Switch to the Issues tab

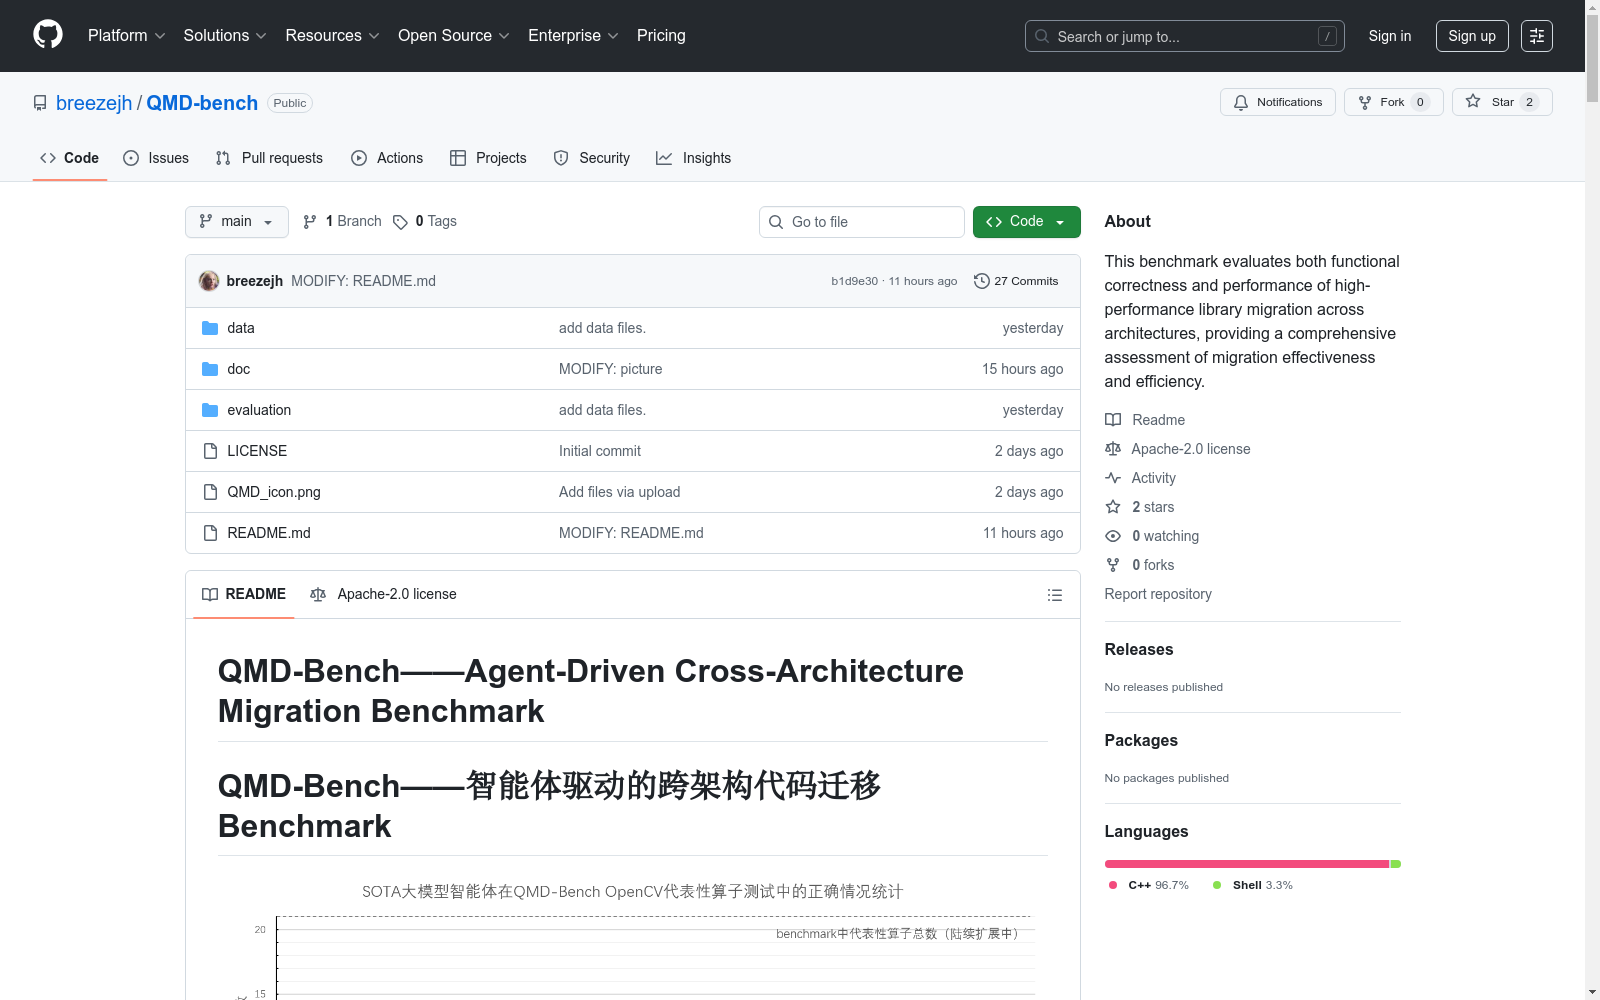tap(156, 158)
